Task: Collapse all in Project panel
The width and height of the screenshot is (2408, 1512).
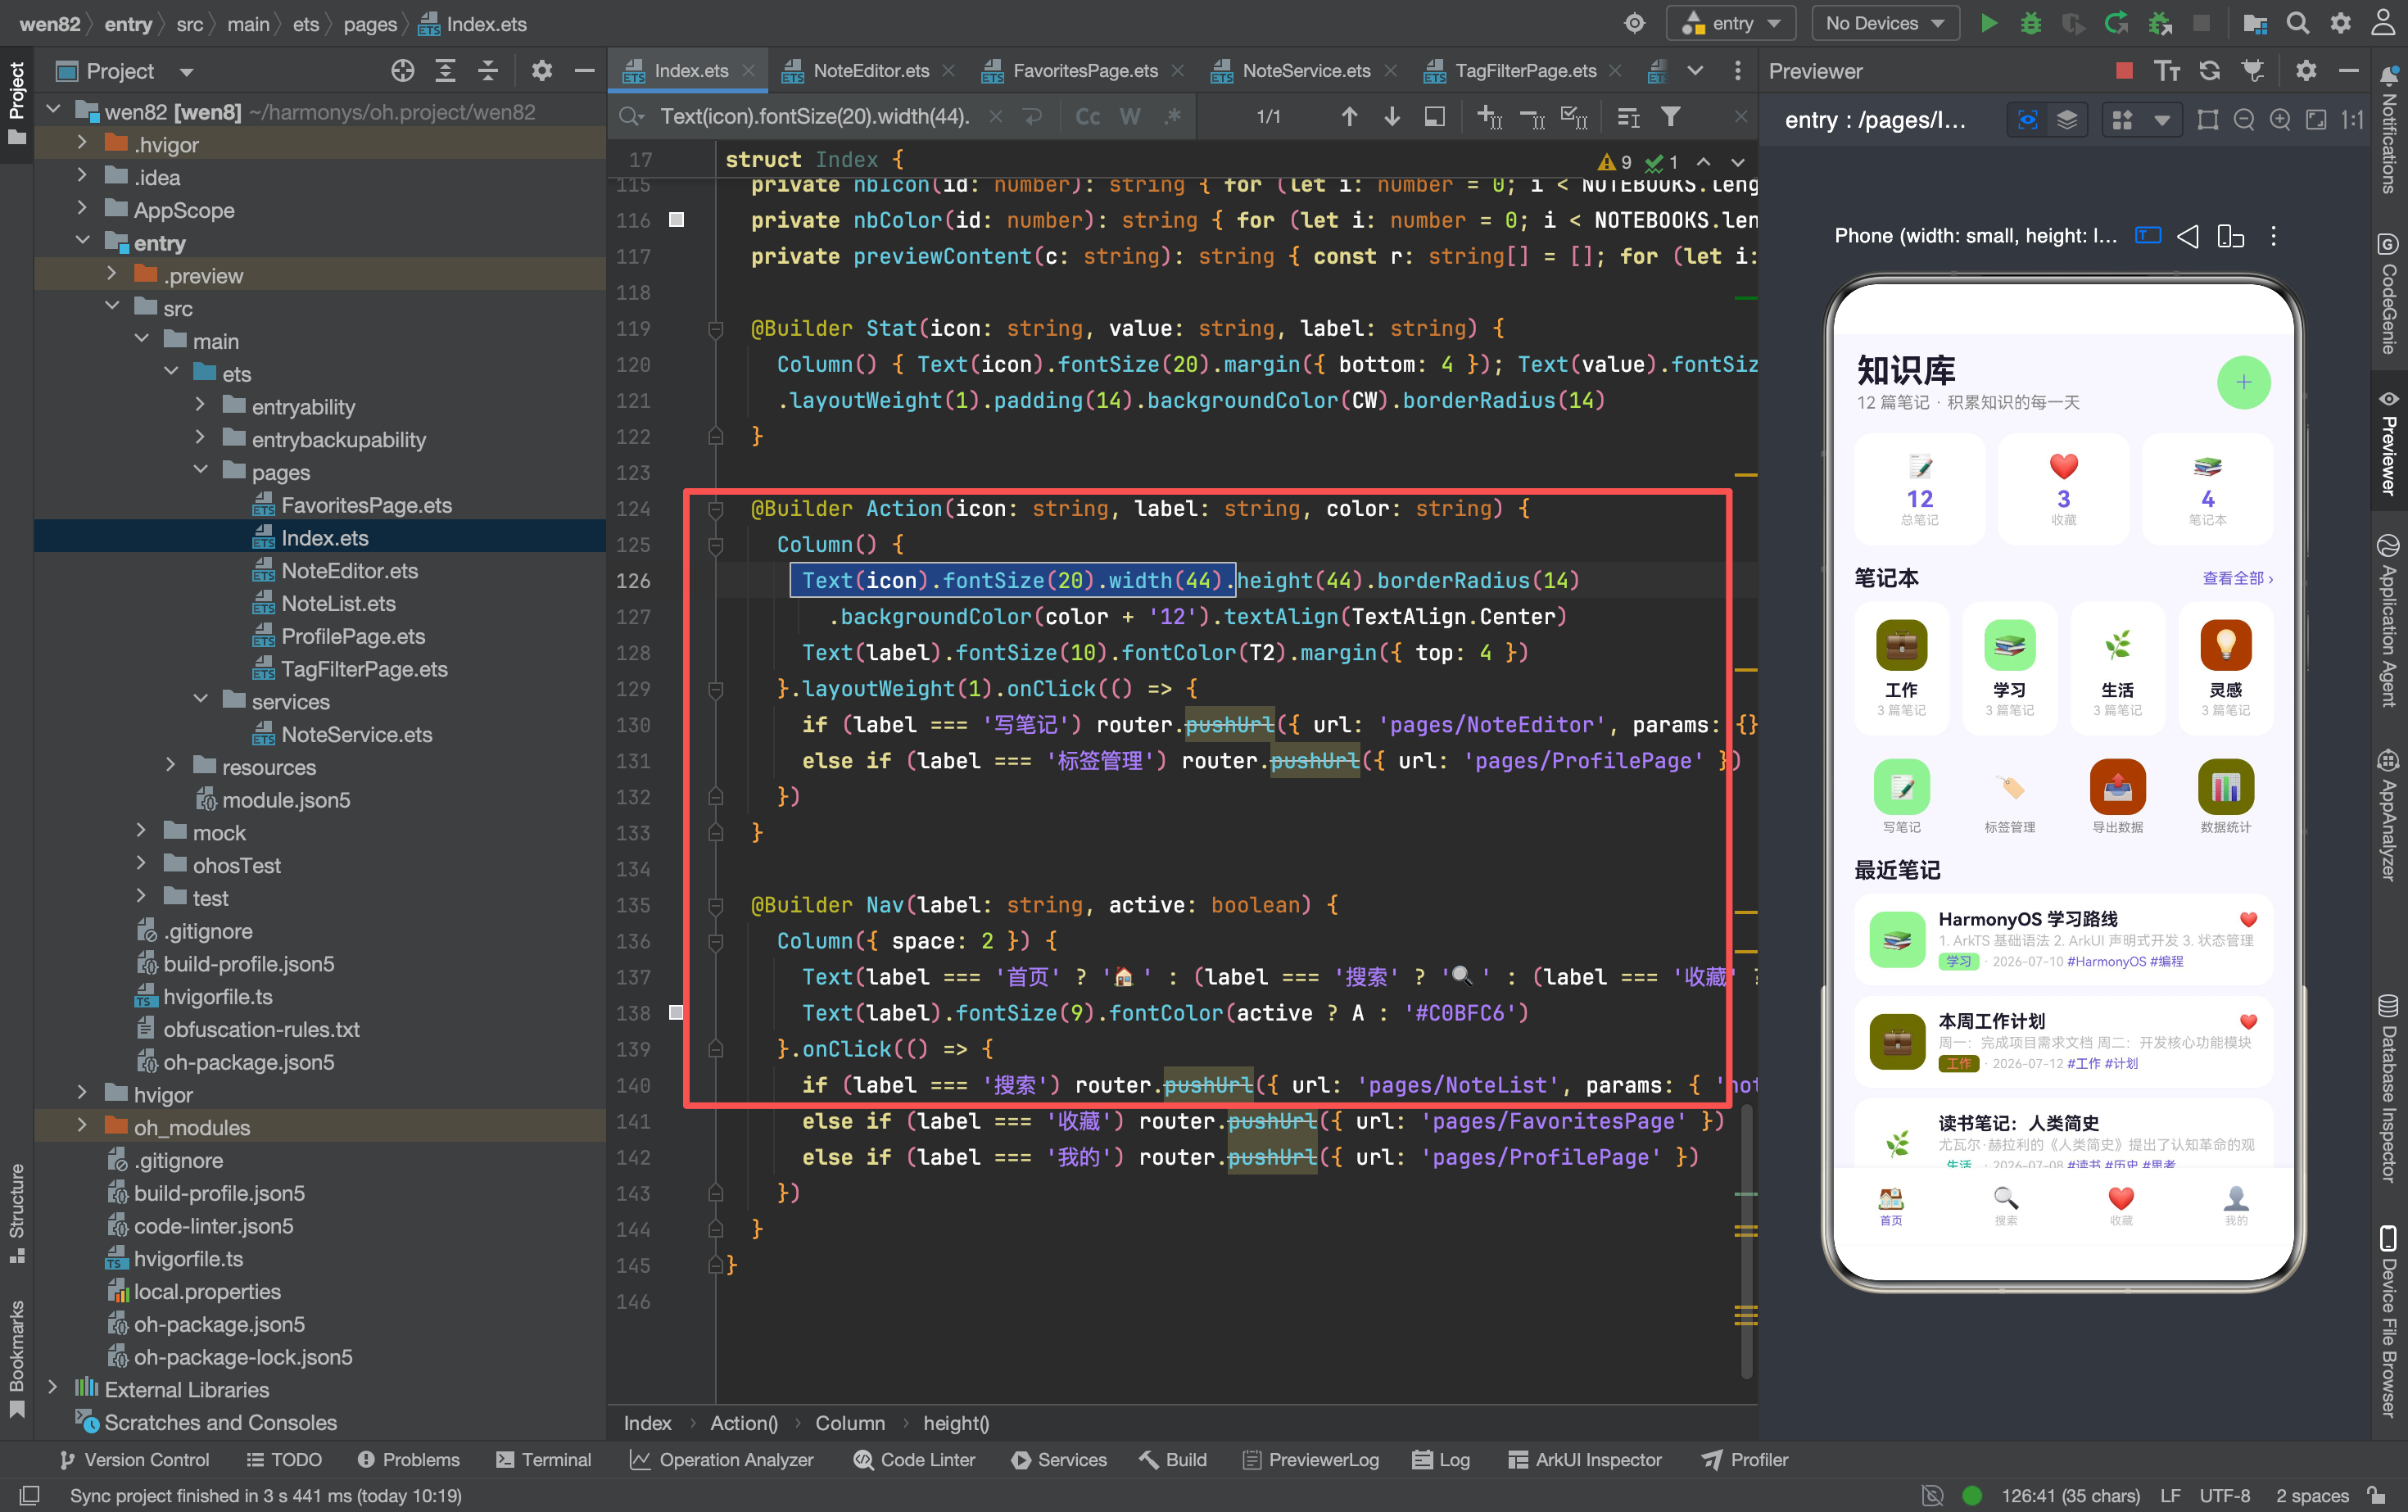Action: (488, 70)
